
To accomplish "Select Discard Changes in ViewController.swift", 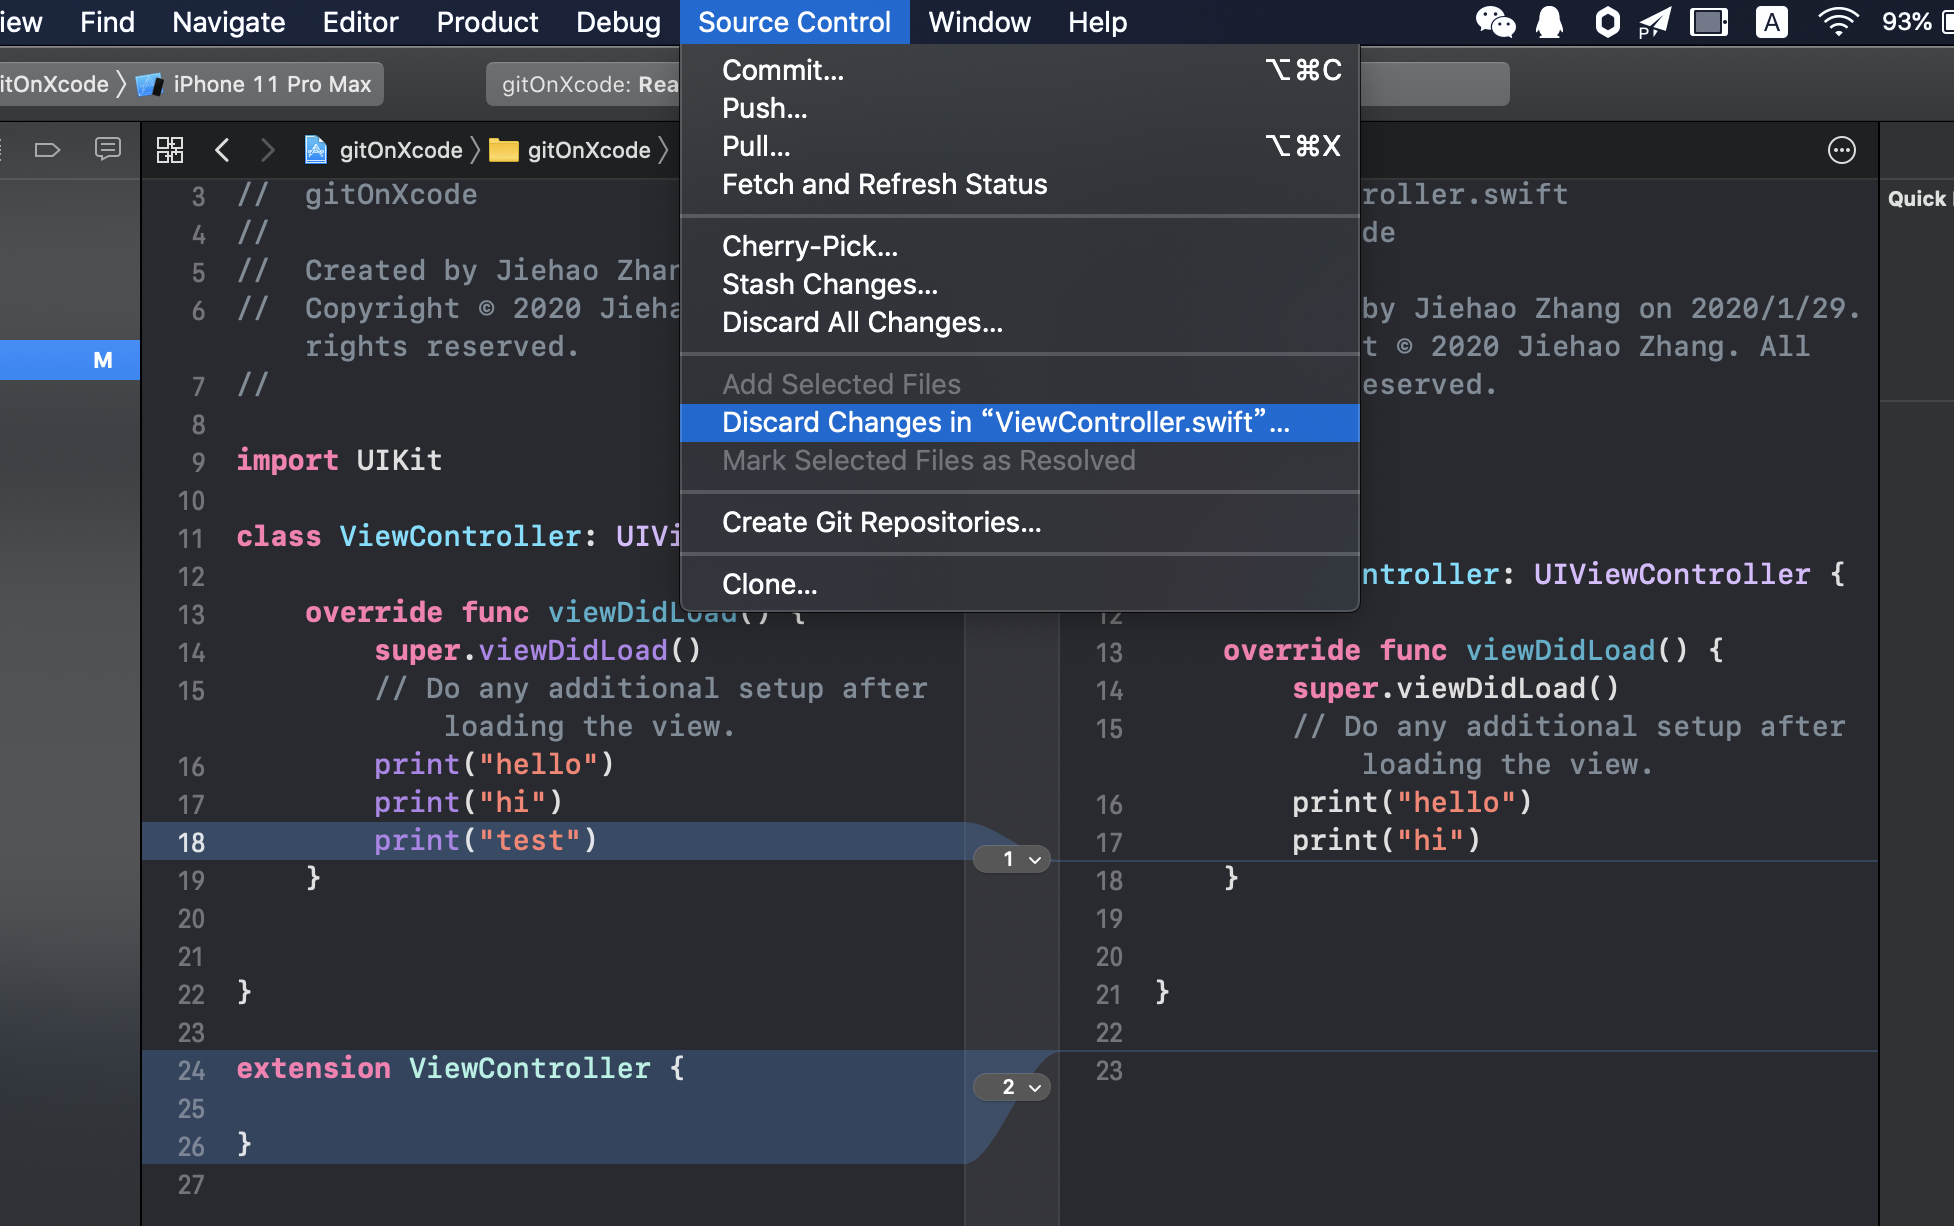I will pos(1005,422).
